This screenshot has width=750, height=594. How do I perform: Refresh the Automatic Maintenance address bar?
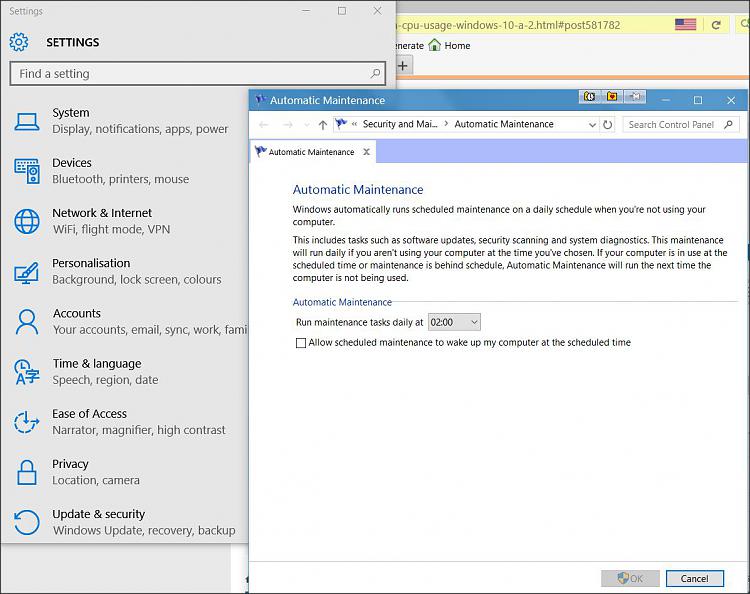click(607, 125)
